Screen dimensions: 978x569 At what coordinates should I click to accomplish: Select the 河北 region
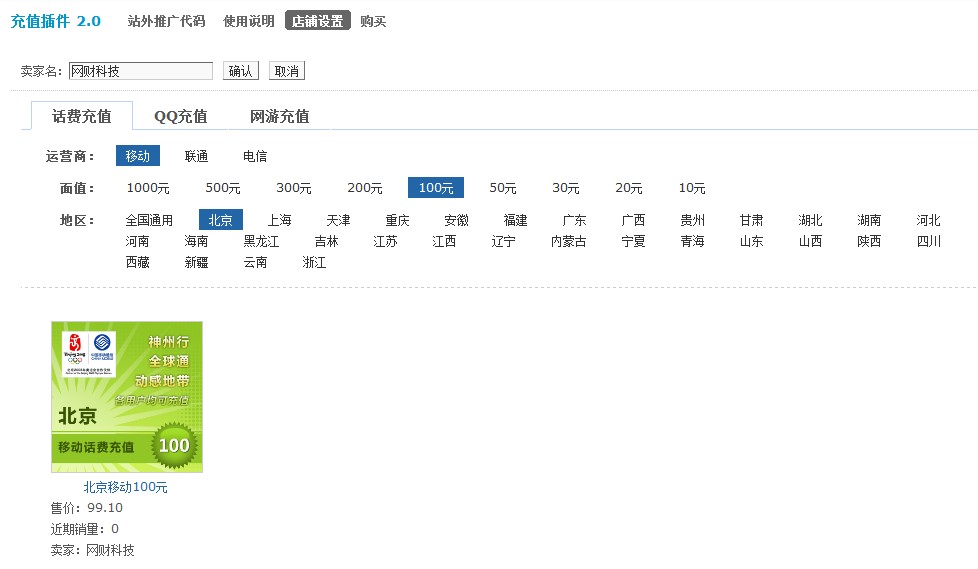pyautogui.click(x=928, y=220)
